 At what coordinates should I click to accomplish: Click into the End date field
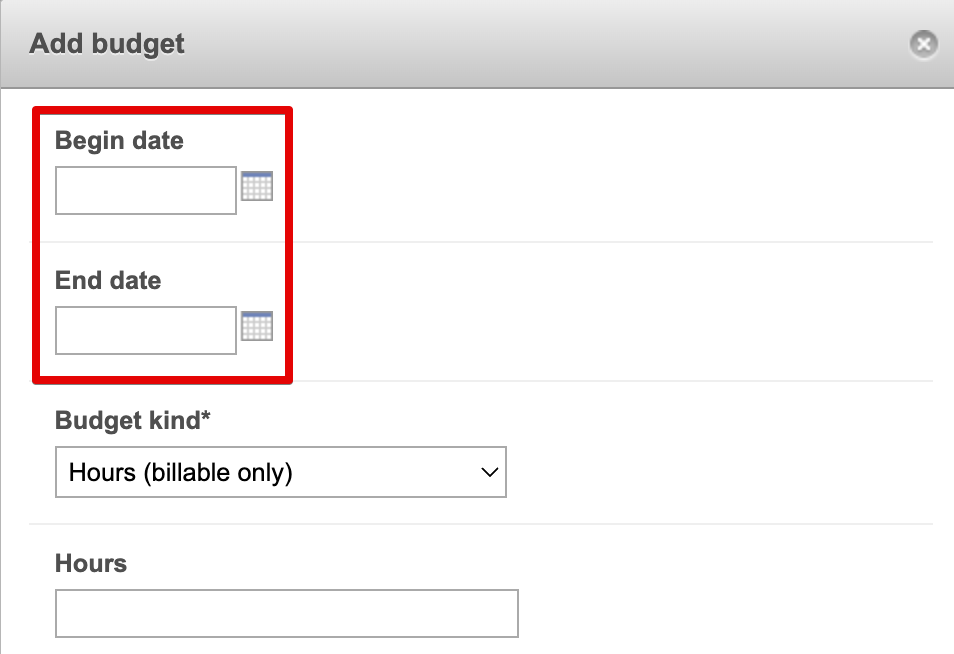point(146,330)
